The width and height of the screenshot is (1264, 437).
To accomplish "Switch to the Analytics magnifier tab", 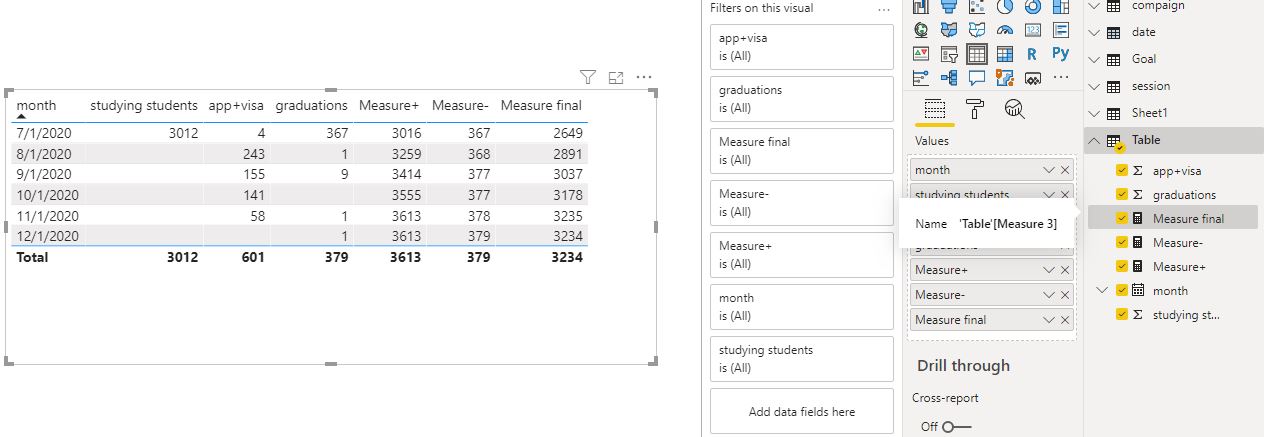I will (x=1014, y=109).
